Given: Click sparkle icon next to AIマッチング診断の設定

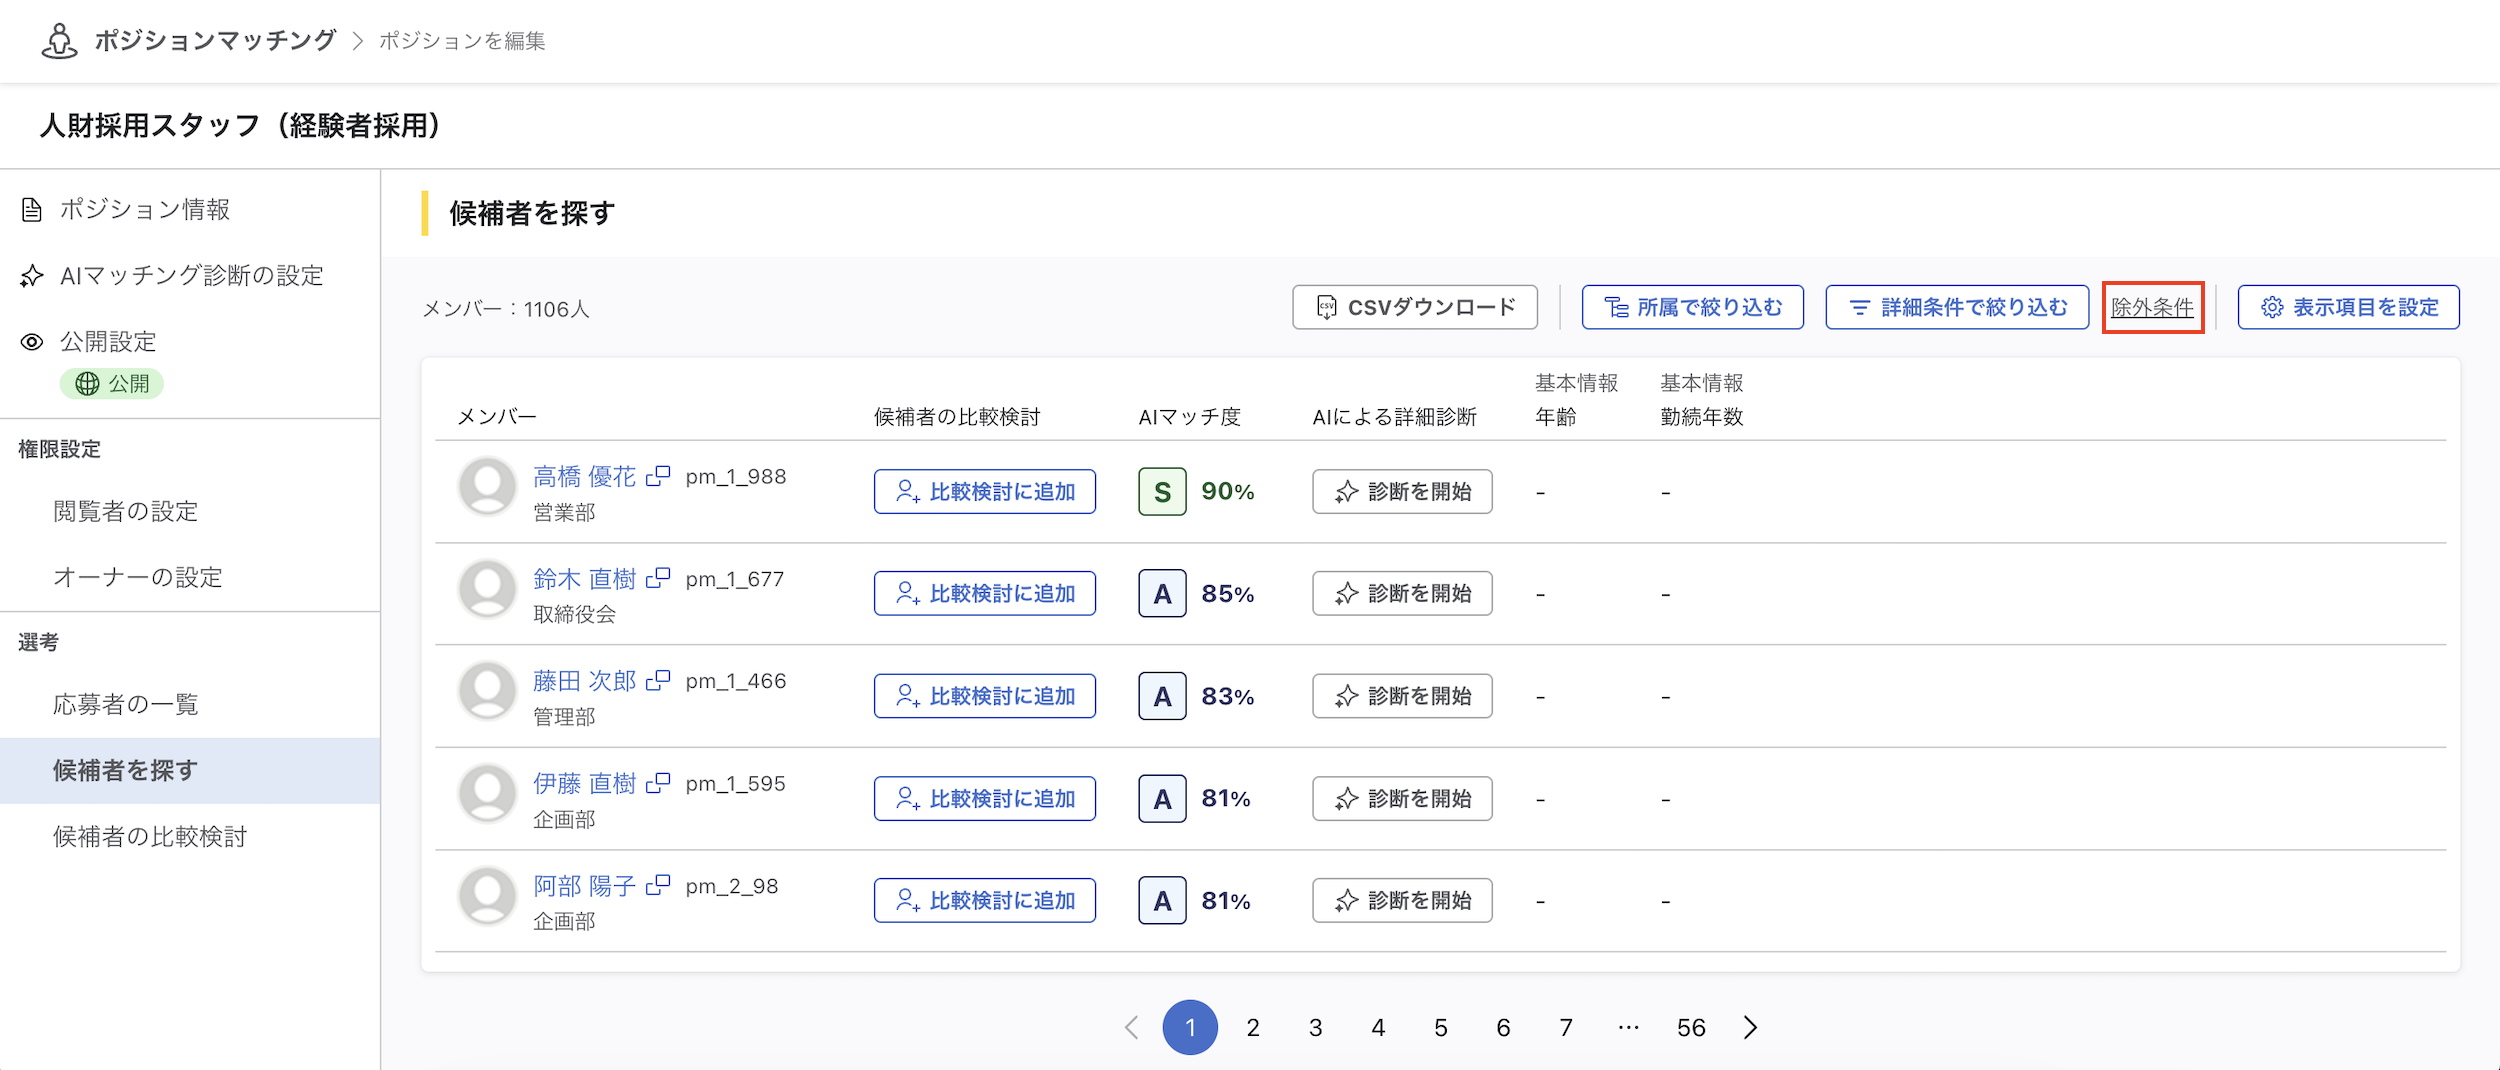Looking at the screenshot, I should pyautogui.click(x=32, y=275).
